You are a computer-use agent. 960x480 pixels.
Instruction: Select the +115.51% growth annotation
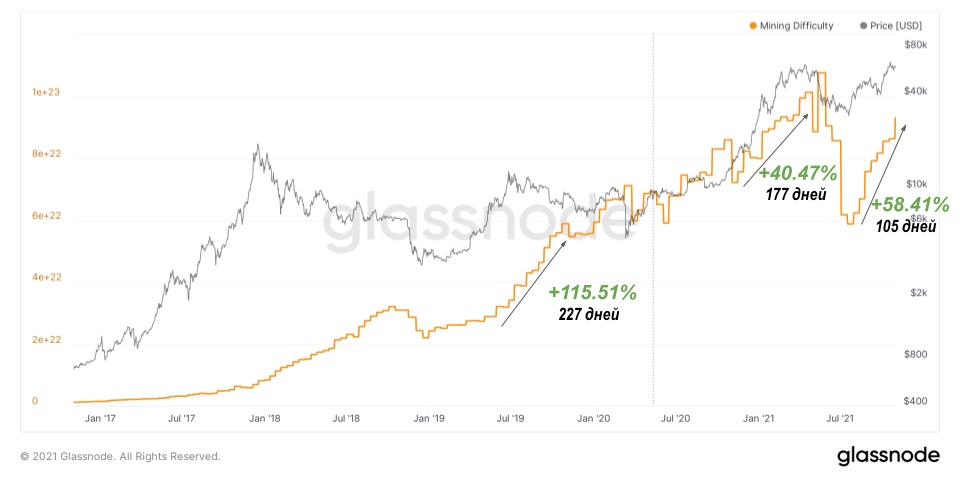click(x=592, y=293)
